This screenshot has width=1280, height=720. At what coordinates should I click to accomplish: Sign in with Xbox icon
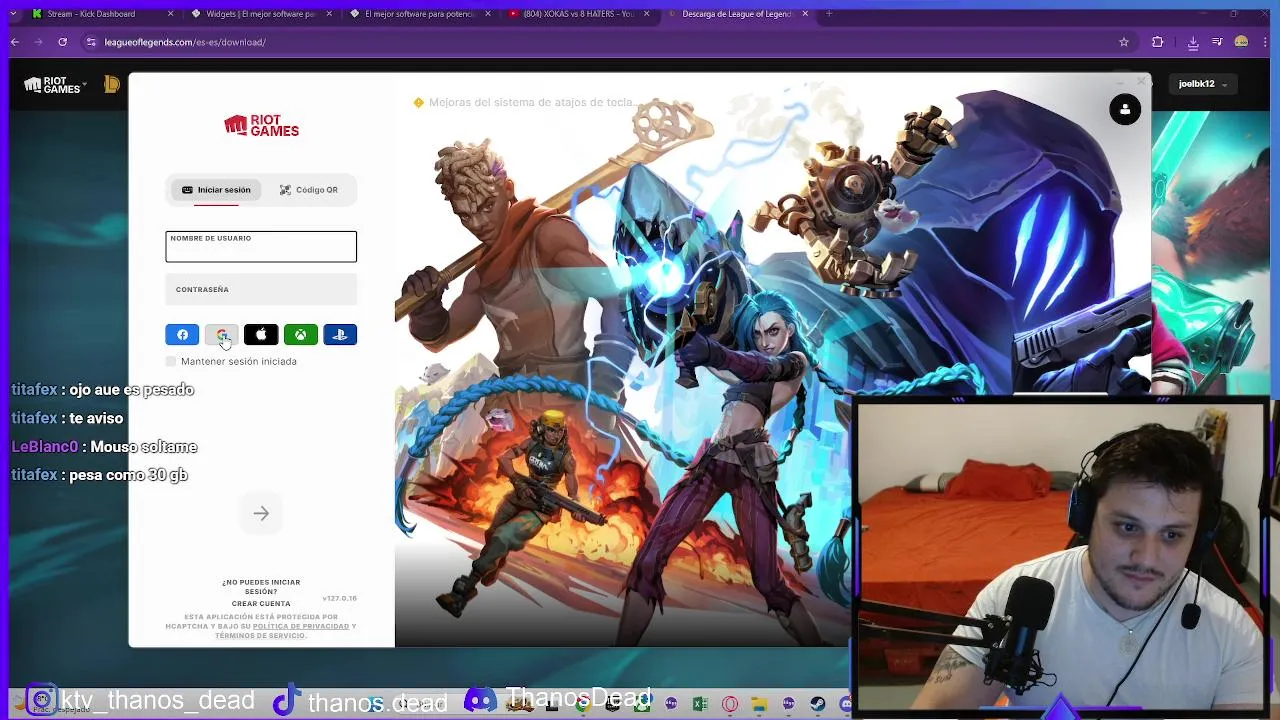click(300, 335)
